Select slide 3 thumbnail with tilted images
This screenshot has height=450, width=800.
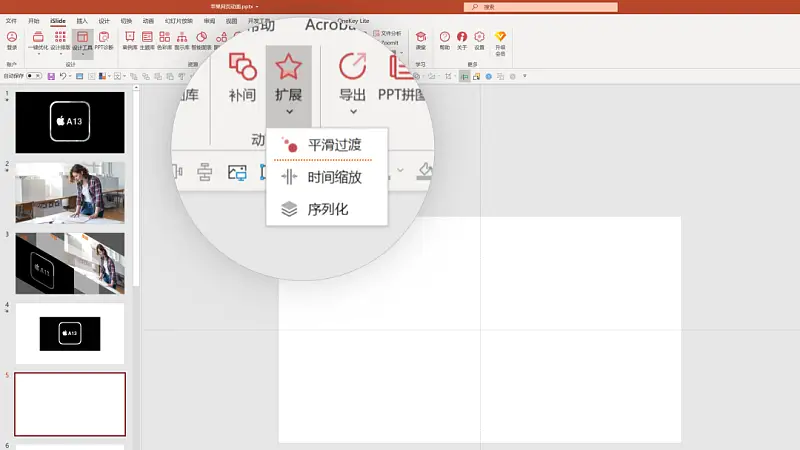click(x=70, y=263)
